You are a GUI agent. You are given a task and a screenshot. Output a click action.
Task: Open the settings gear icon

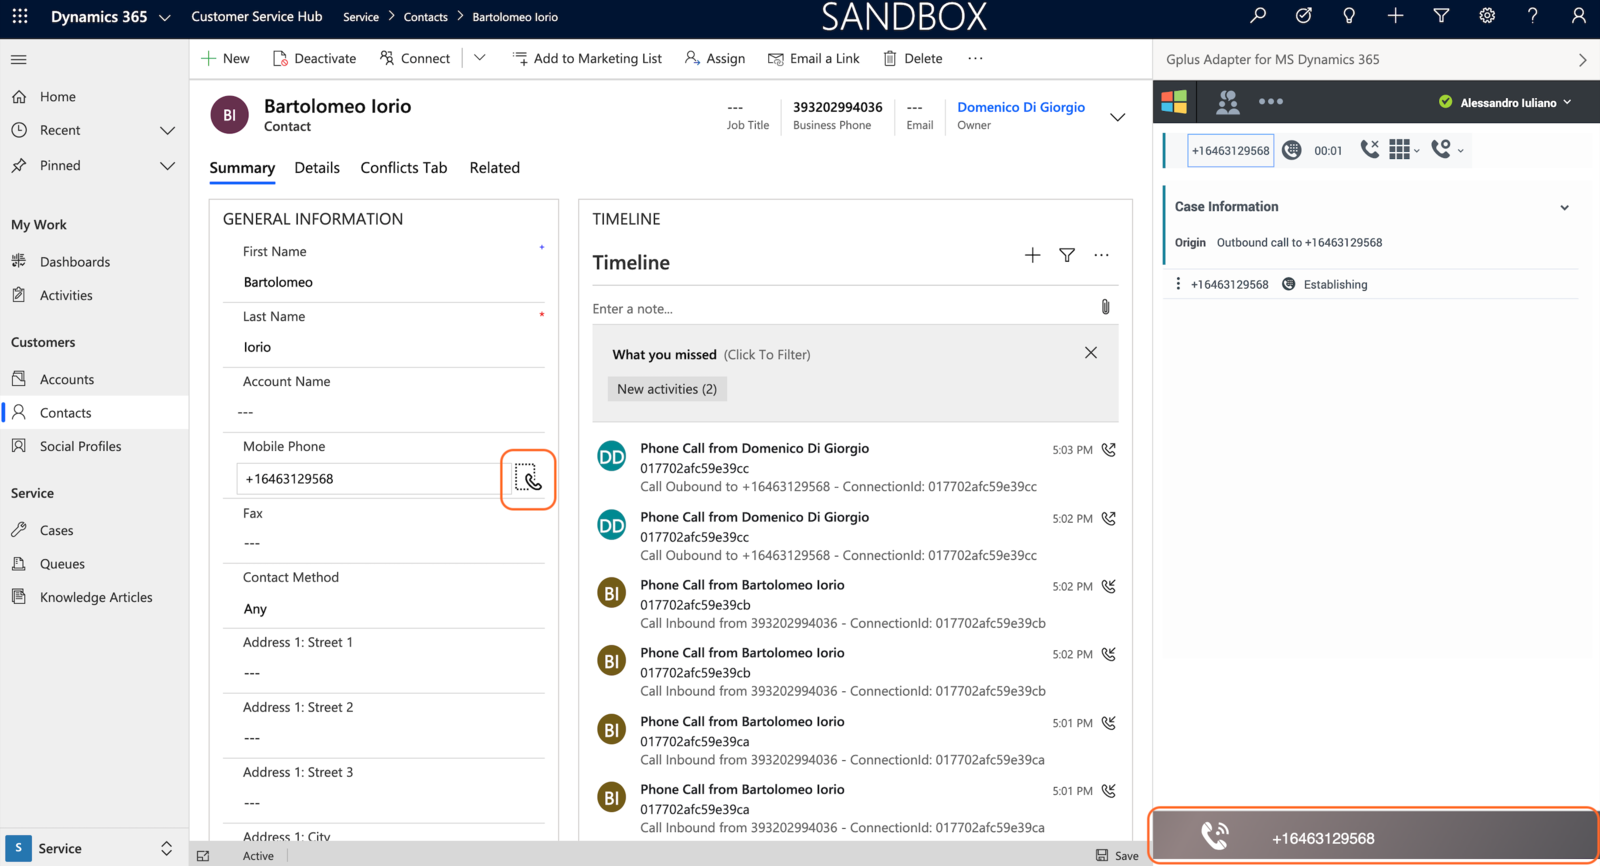(x=1487, y=15)
